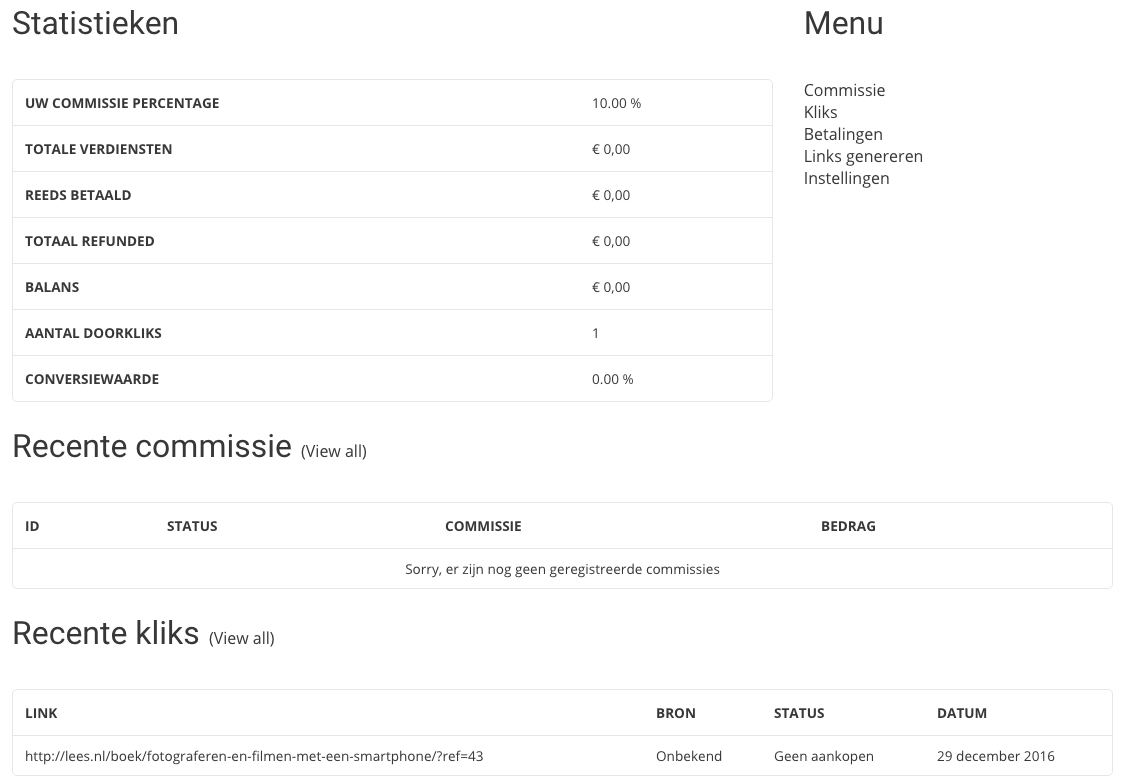This screenshot has width=1125, height=784.
Task: Click the COMMISSIE column header
Action: (x=483, y=526)
